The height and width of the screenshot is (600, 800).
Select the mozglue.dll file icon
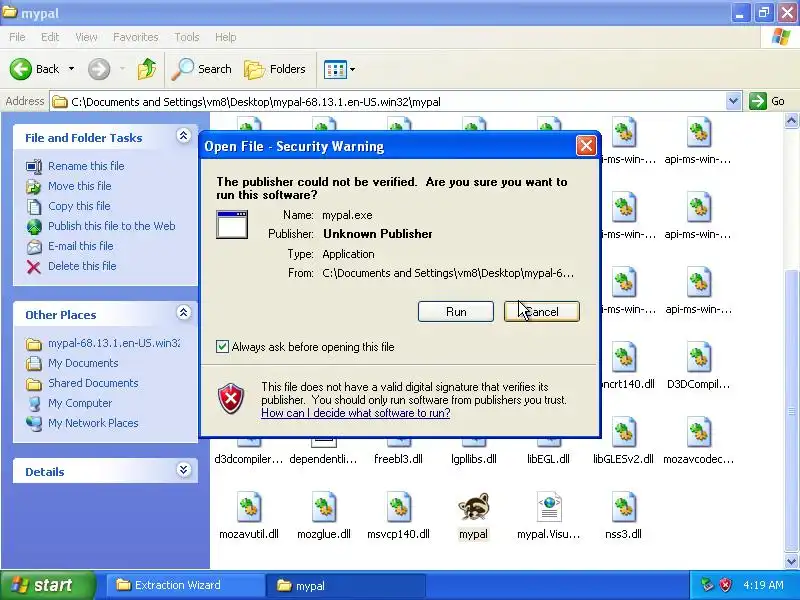[x=324, y=507]
